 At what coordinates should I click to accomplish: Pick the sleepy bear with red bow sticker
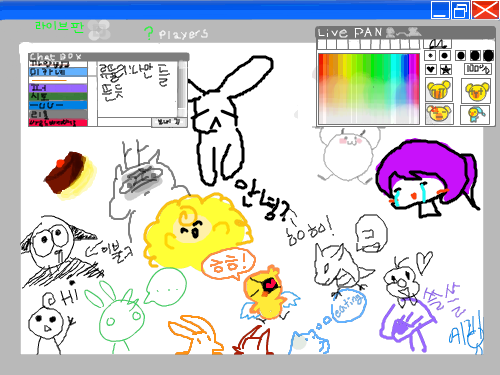point(439,114)
